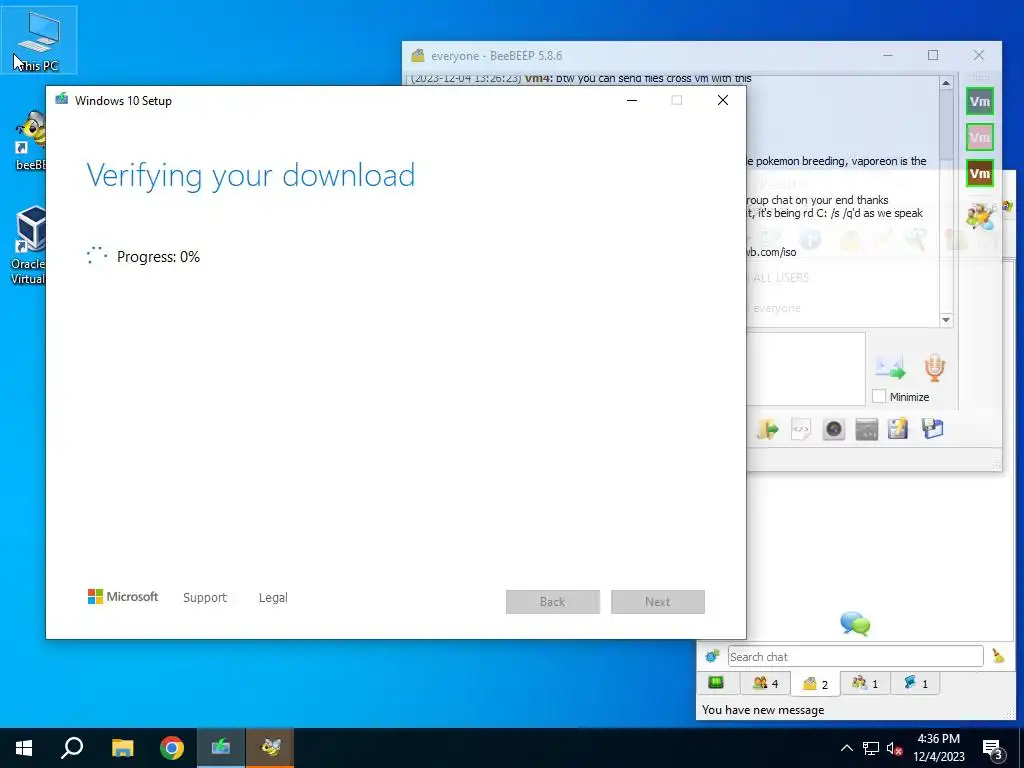
Task: Click the blue double floppy disk icon
Action: 933,429
